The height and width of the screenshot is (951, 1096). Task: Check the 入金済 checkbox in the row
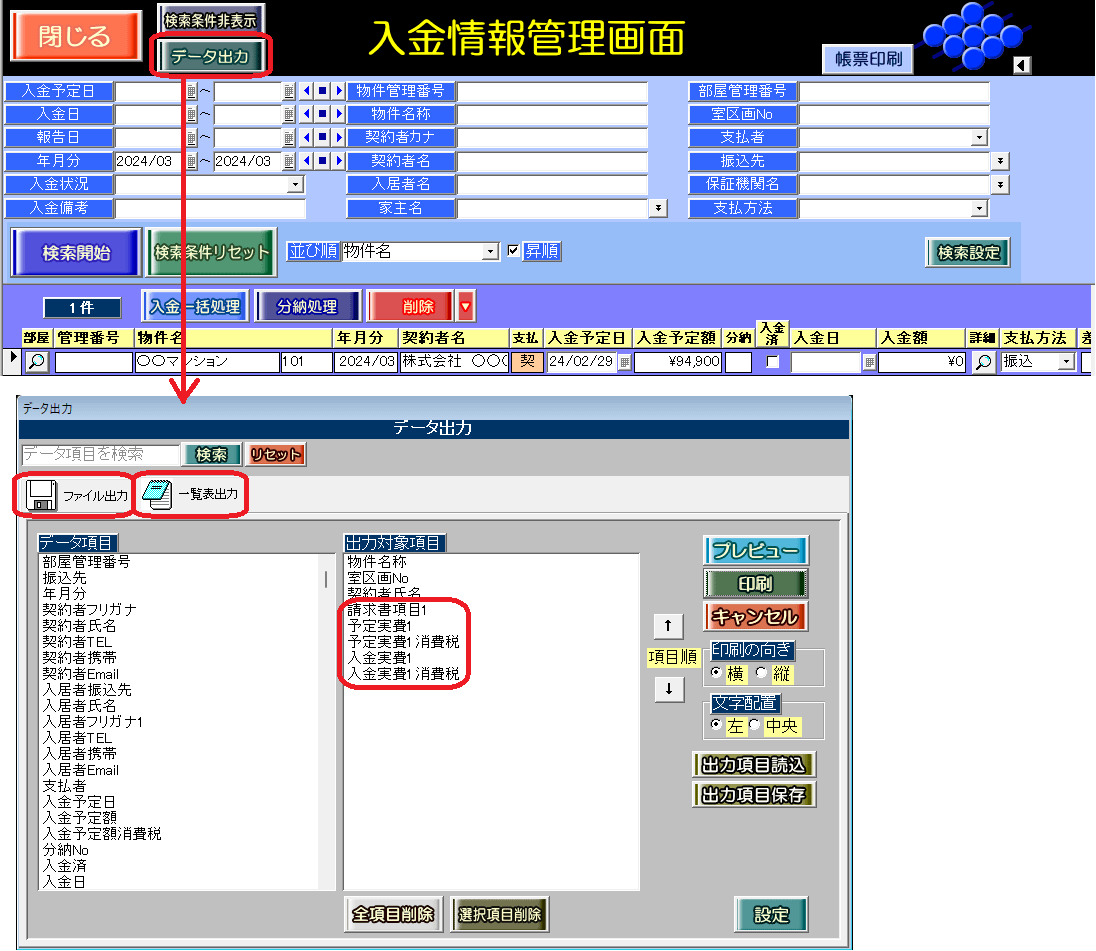tap(771, 362)
